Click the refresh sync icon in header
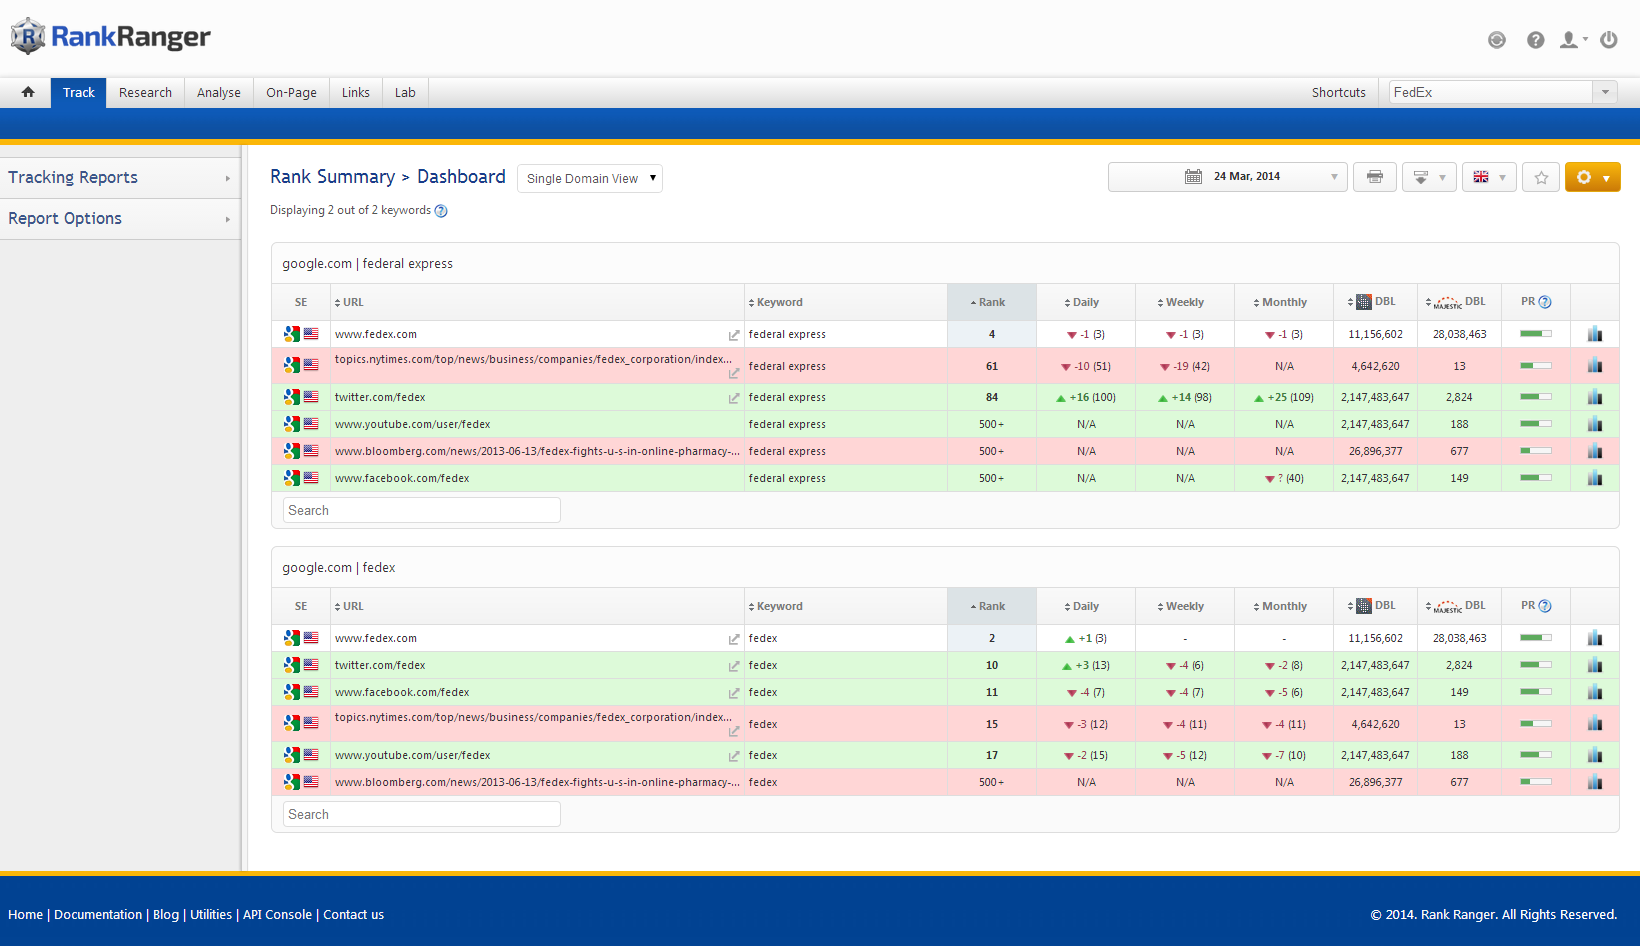 pyautogui.click(x=1497, y=40)
